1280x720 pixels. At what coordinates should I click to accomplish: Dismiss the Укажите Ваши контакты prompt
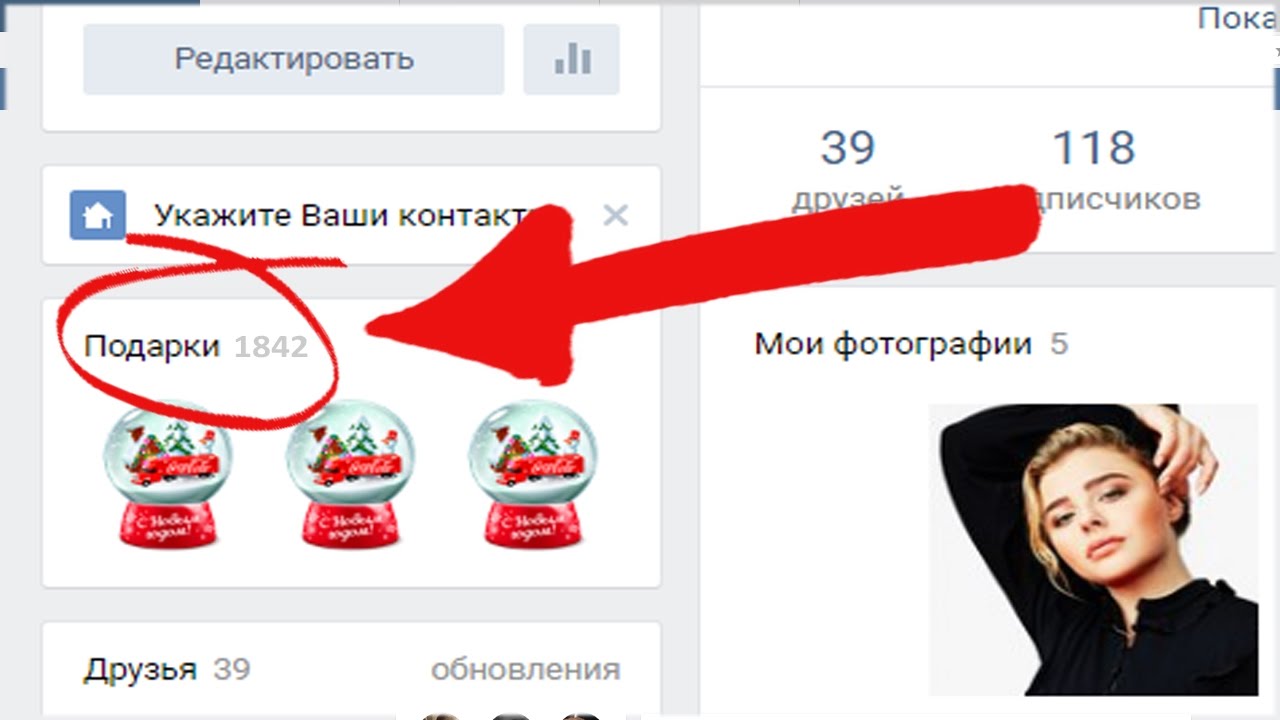tap(616, 215)
